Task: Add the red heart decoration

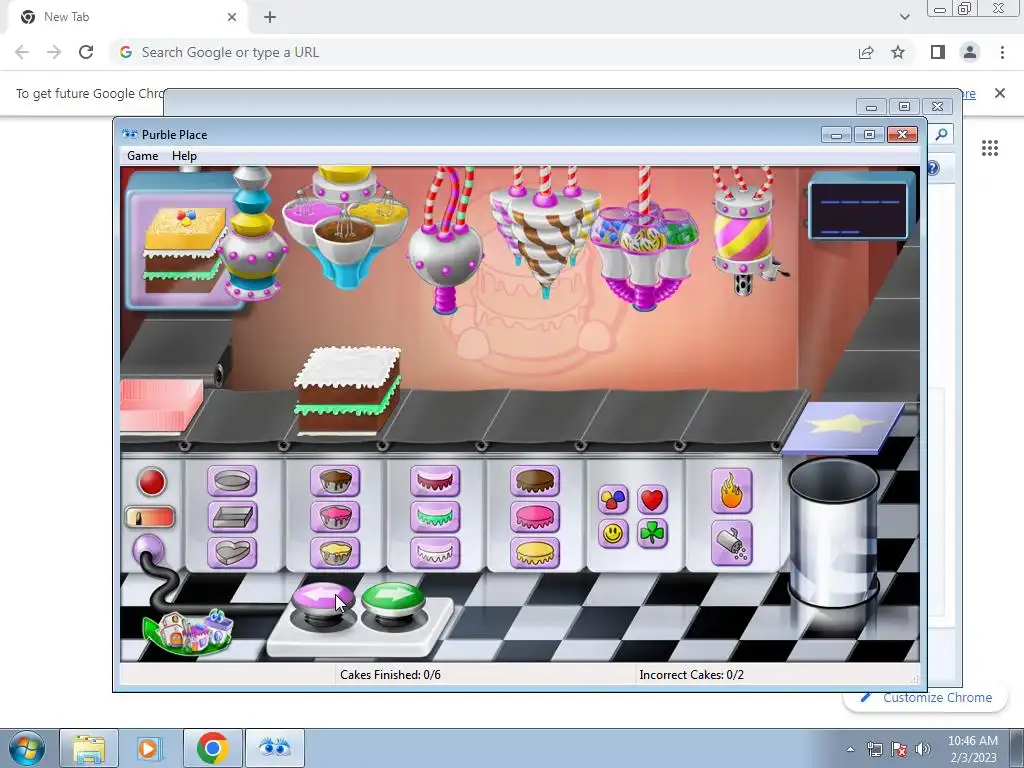Action: point(652,500)
